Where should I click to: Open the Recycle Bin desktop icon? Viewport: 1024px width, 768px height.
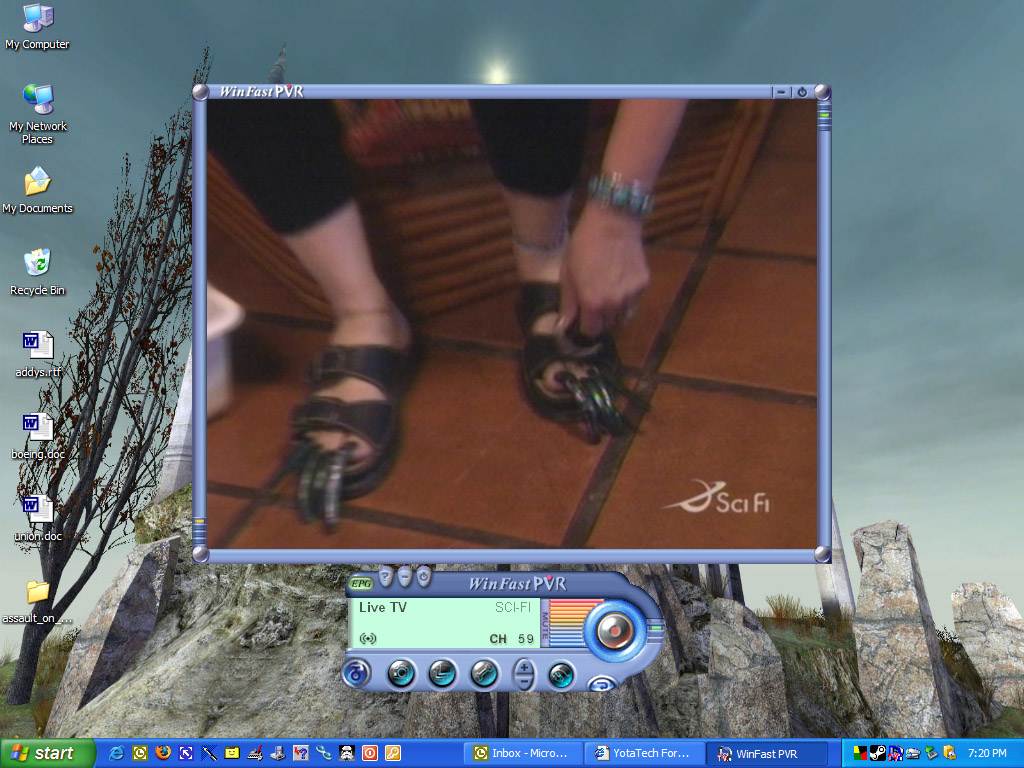pyautogui.click(x=37, y=272)
